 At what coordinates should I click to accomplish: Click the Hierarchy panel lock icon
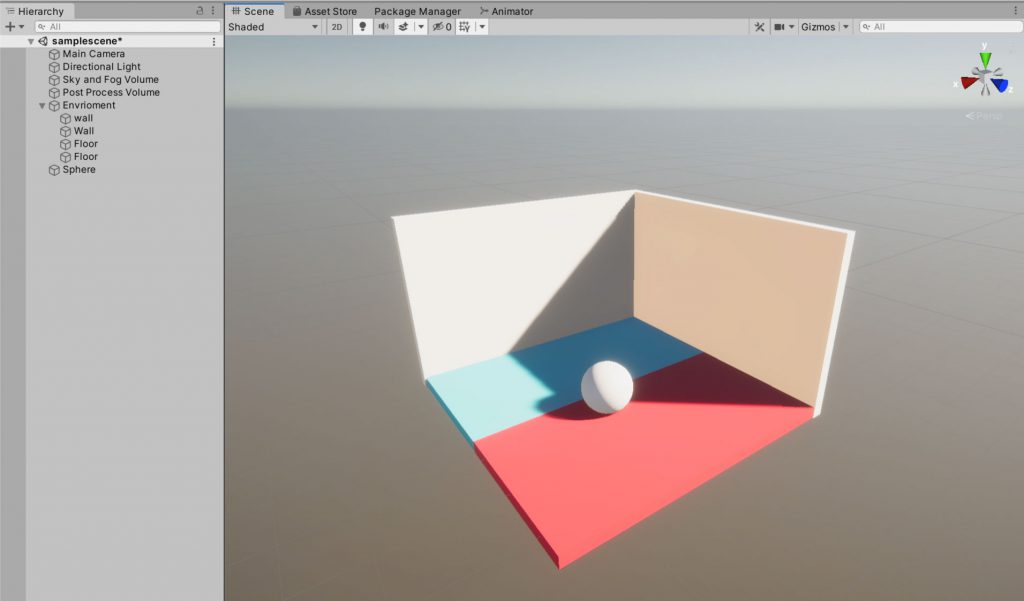point(200,11)
